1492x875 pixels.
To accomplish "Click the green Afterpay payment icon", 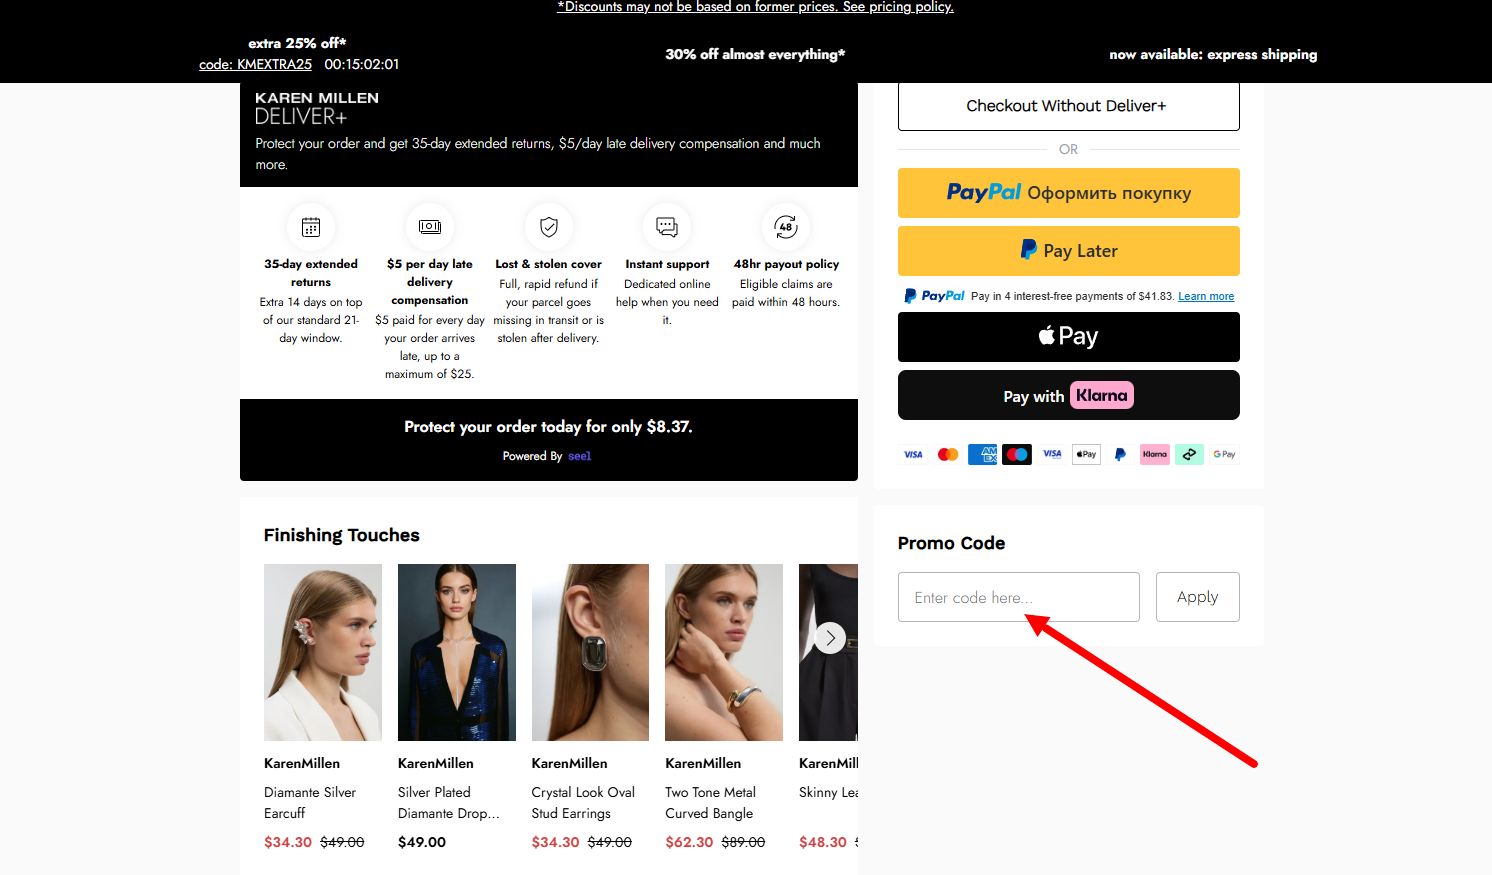I will pyautogui.click(x=1189, y=454).
